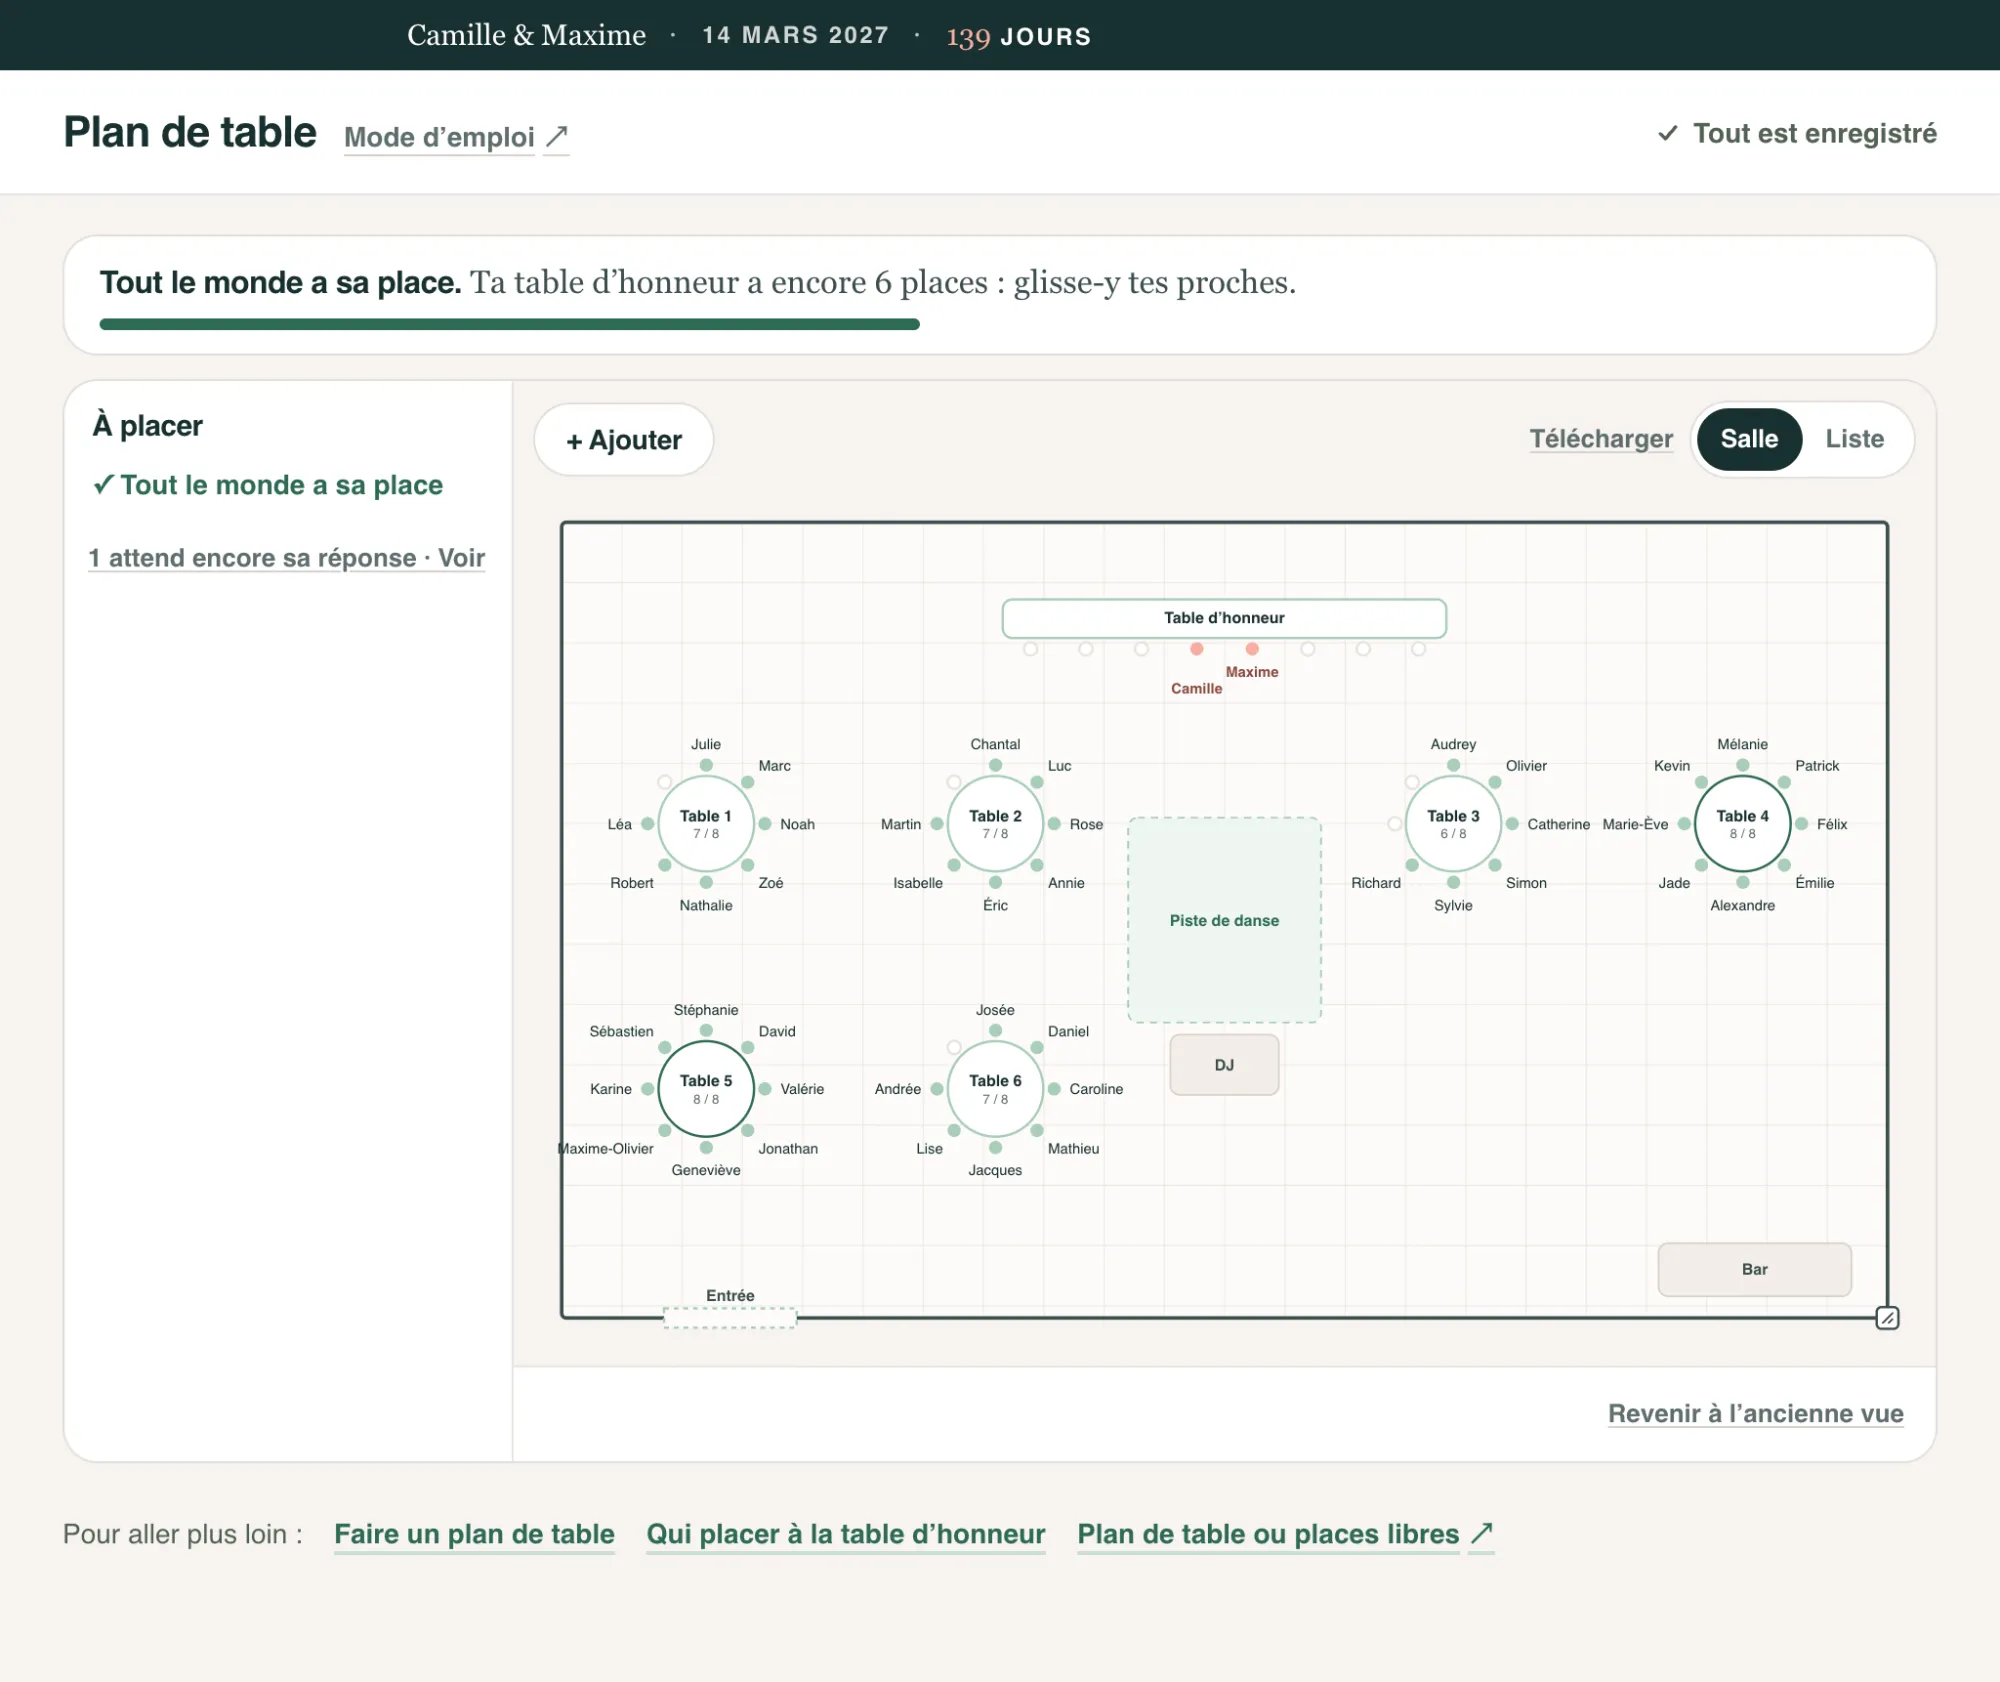
Task: Click guest name Chantal
Action: click(995, 744)
